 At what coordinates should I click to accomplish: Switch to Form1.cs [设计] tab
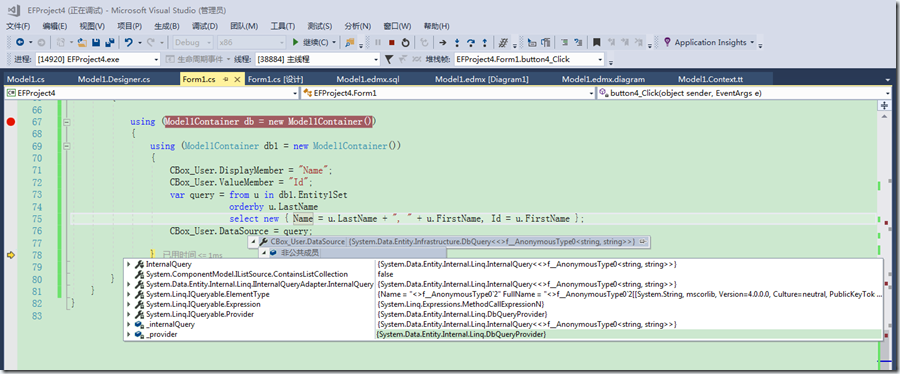[x=276, y=79]
